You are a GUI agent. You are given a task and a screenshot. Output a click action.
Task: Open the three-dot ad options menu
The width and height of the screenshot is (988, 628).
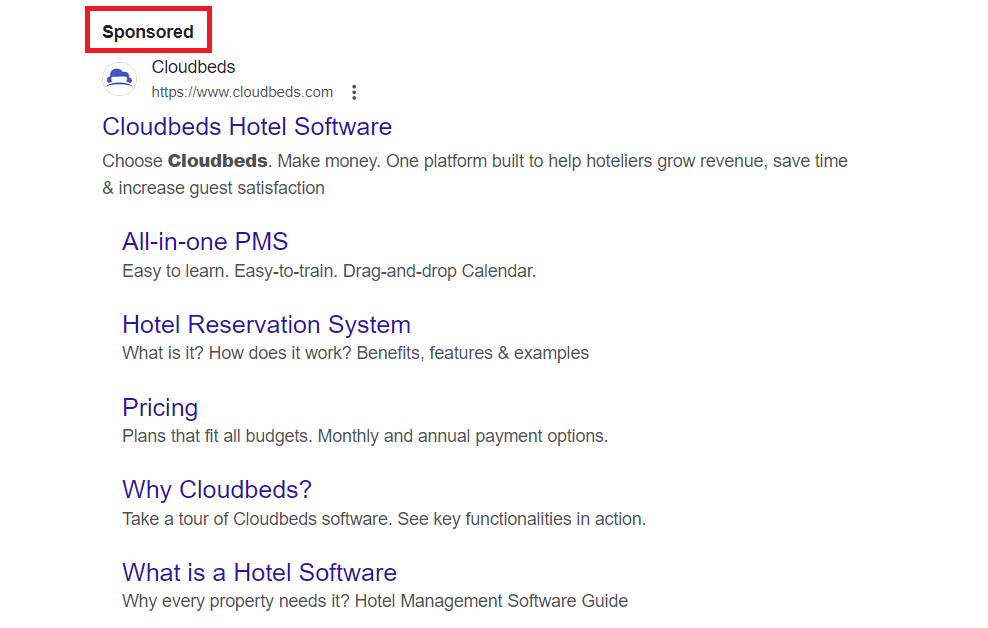click(x=354, y=93)
